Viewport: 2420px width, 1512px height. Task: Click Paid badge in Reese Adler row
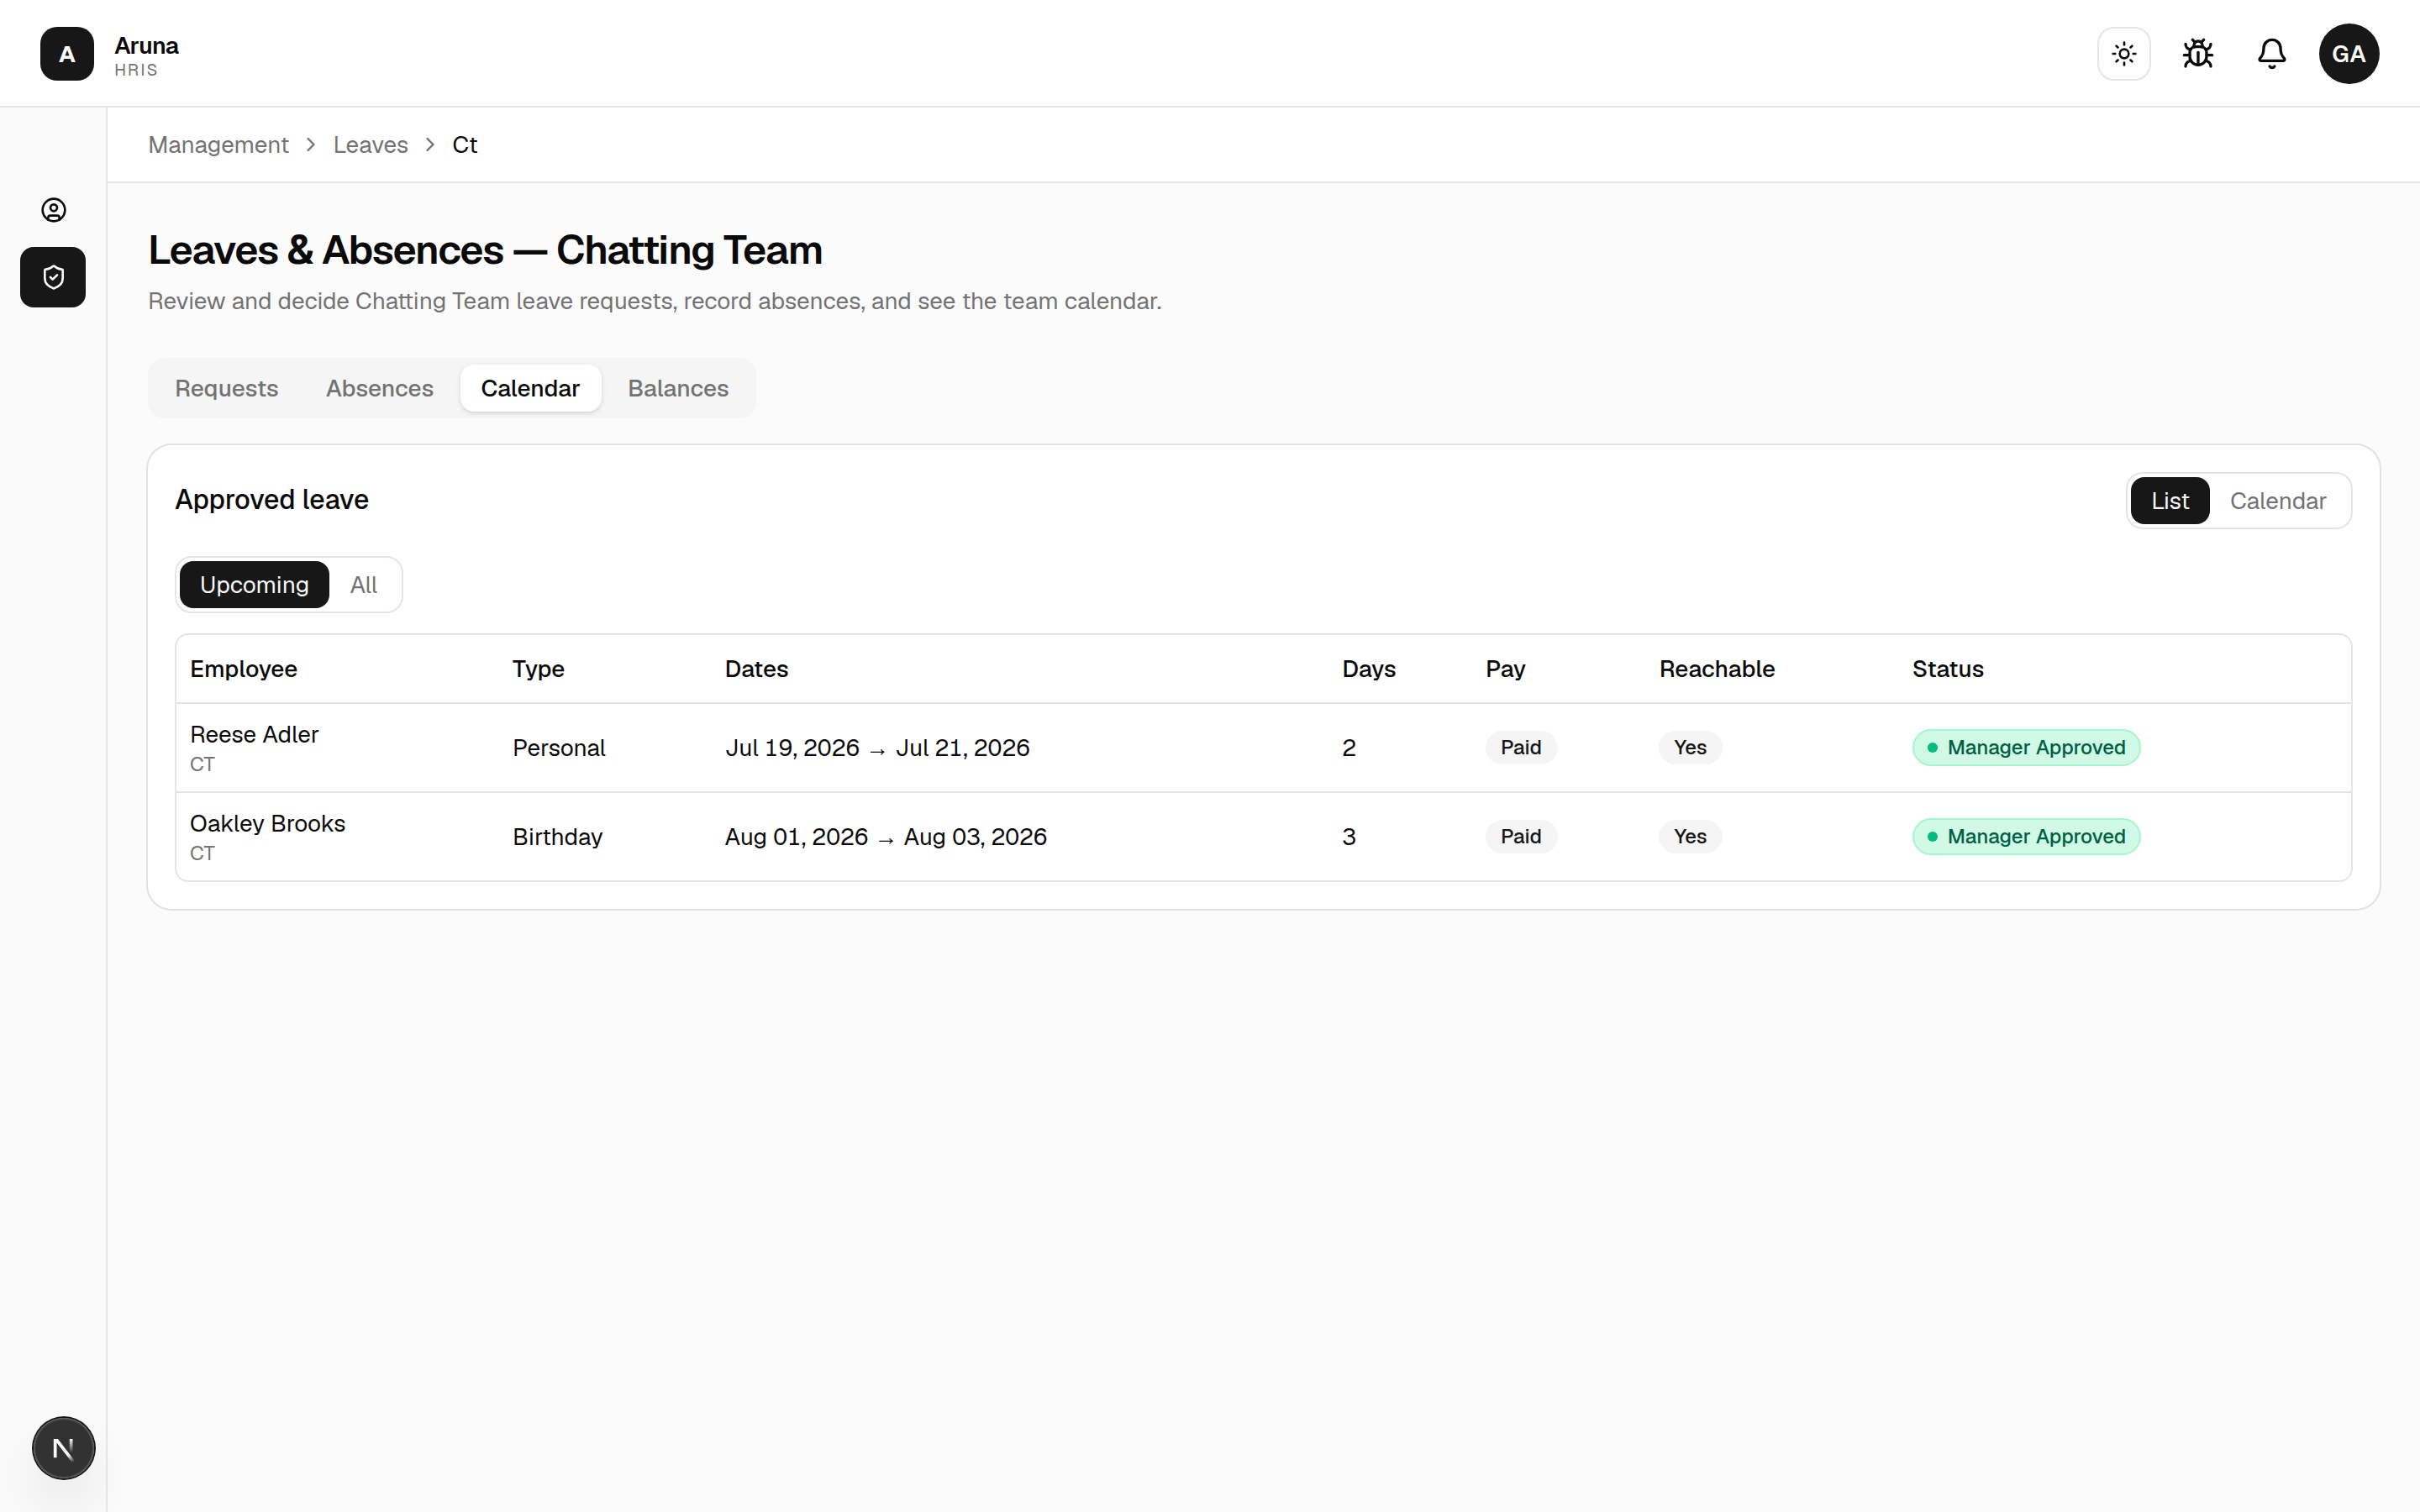[1520, 748]
